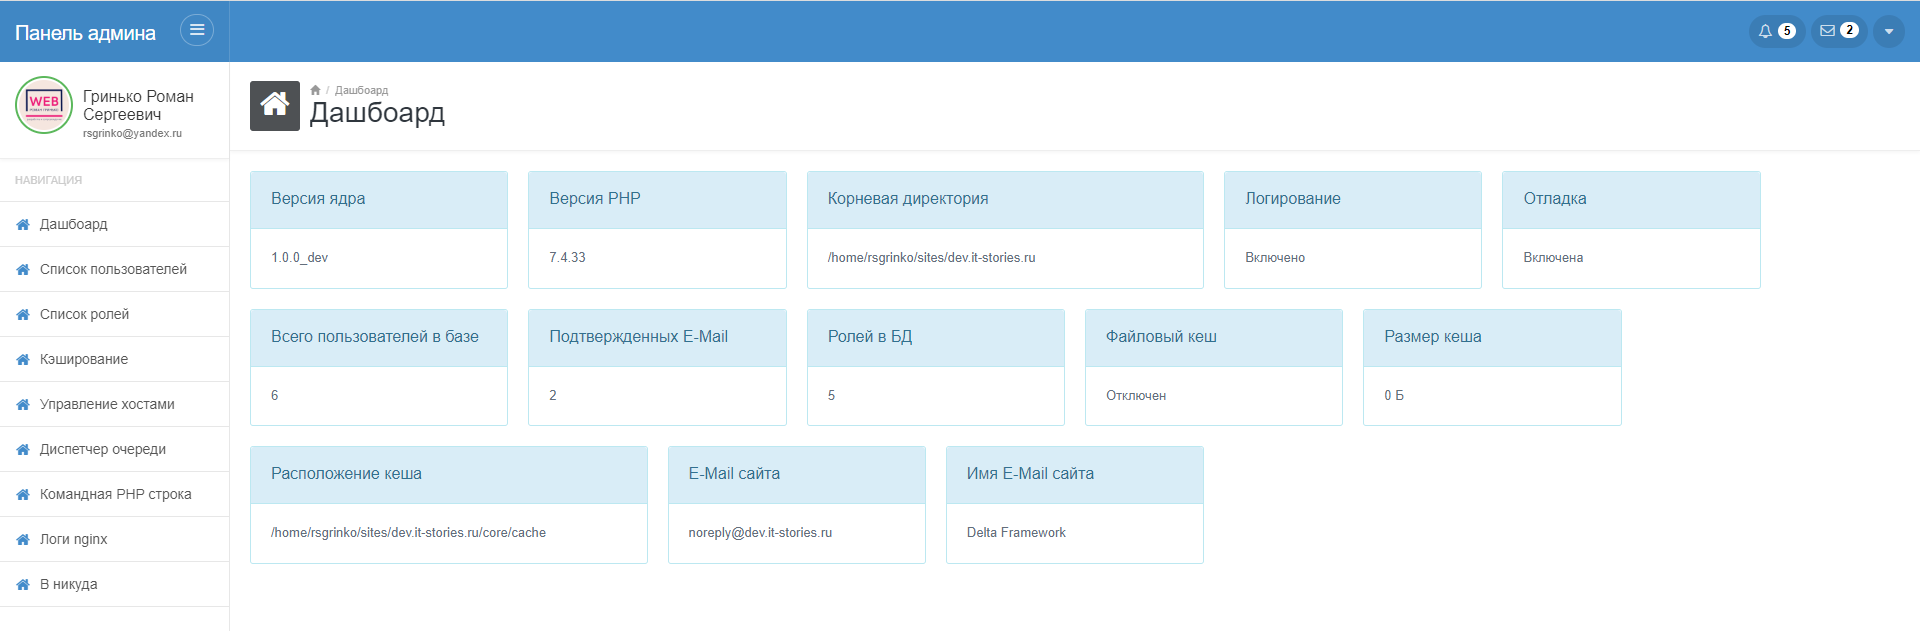The image size is (1920, 631).
Task: Click the home breadcrumb icon
Action: (315, 90)
